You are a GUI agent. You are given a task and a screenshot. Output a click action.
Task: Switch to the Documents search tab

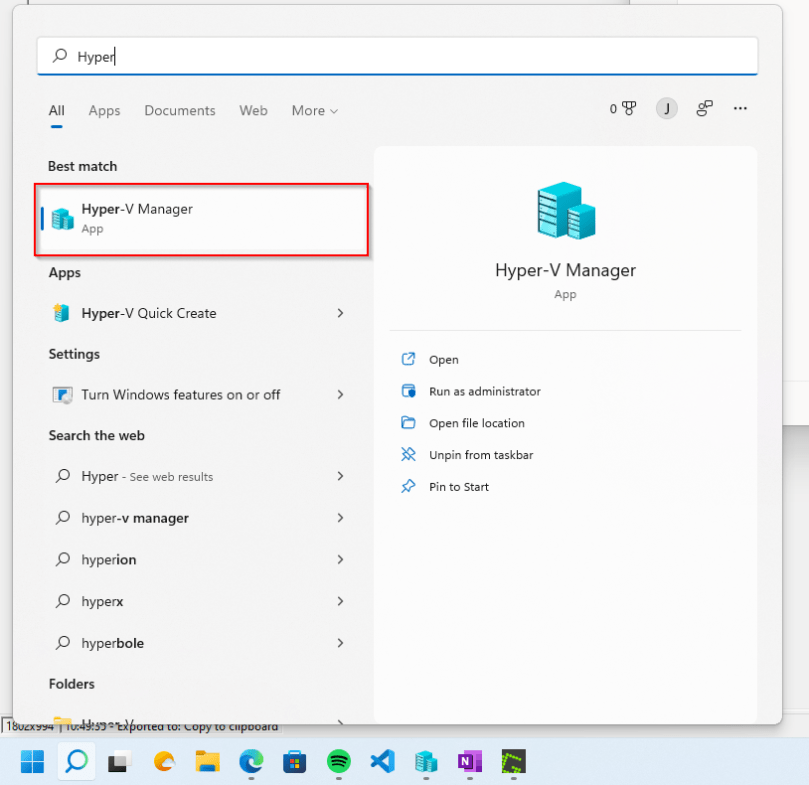[x=179, y=111]
